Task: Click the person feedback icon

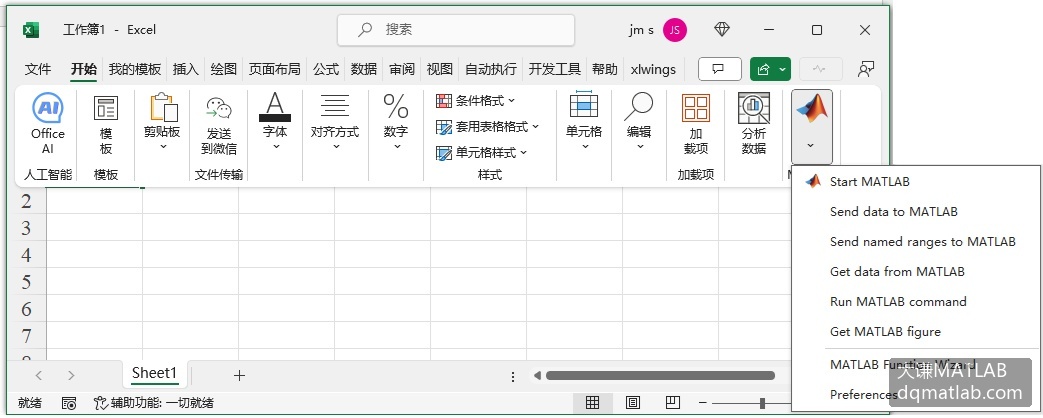Action: pyautogui.click(x=865, y=69)
